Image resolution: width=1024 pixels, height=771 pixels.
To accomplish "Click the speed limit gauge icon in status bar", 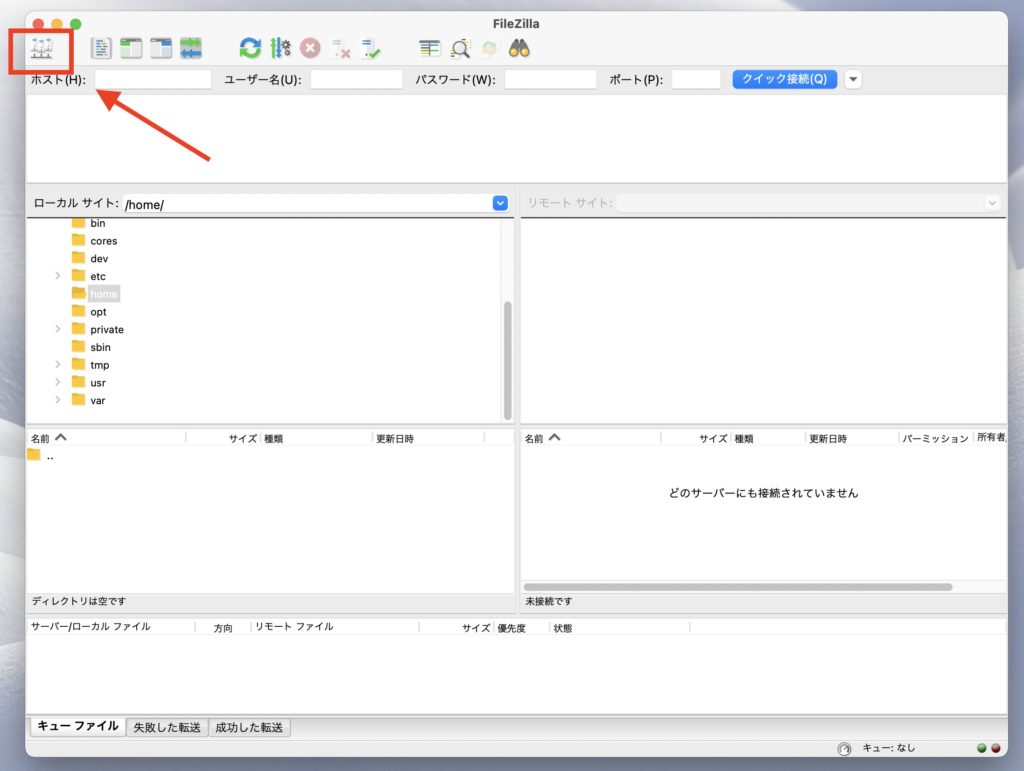I will point(844,749).
